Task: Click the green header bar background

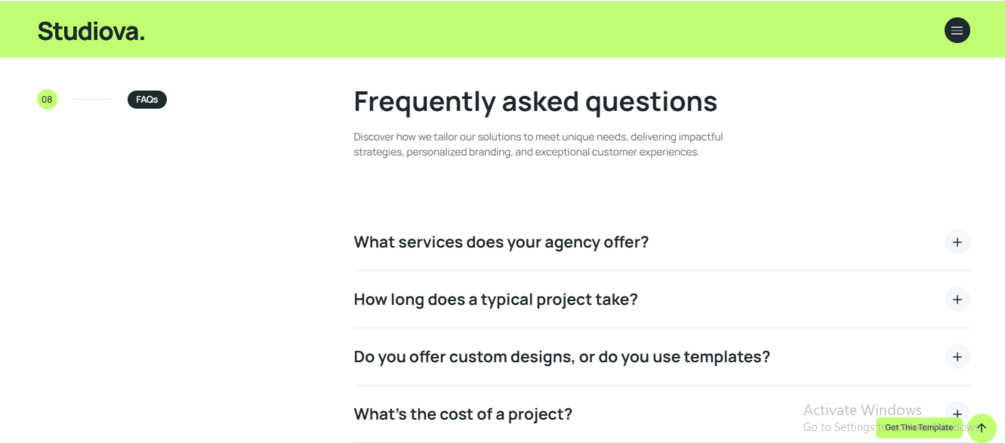Action: tap(500, 30)
